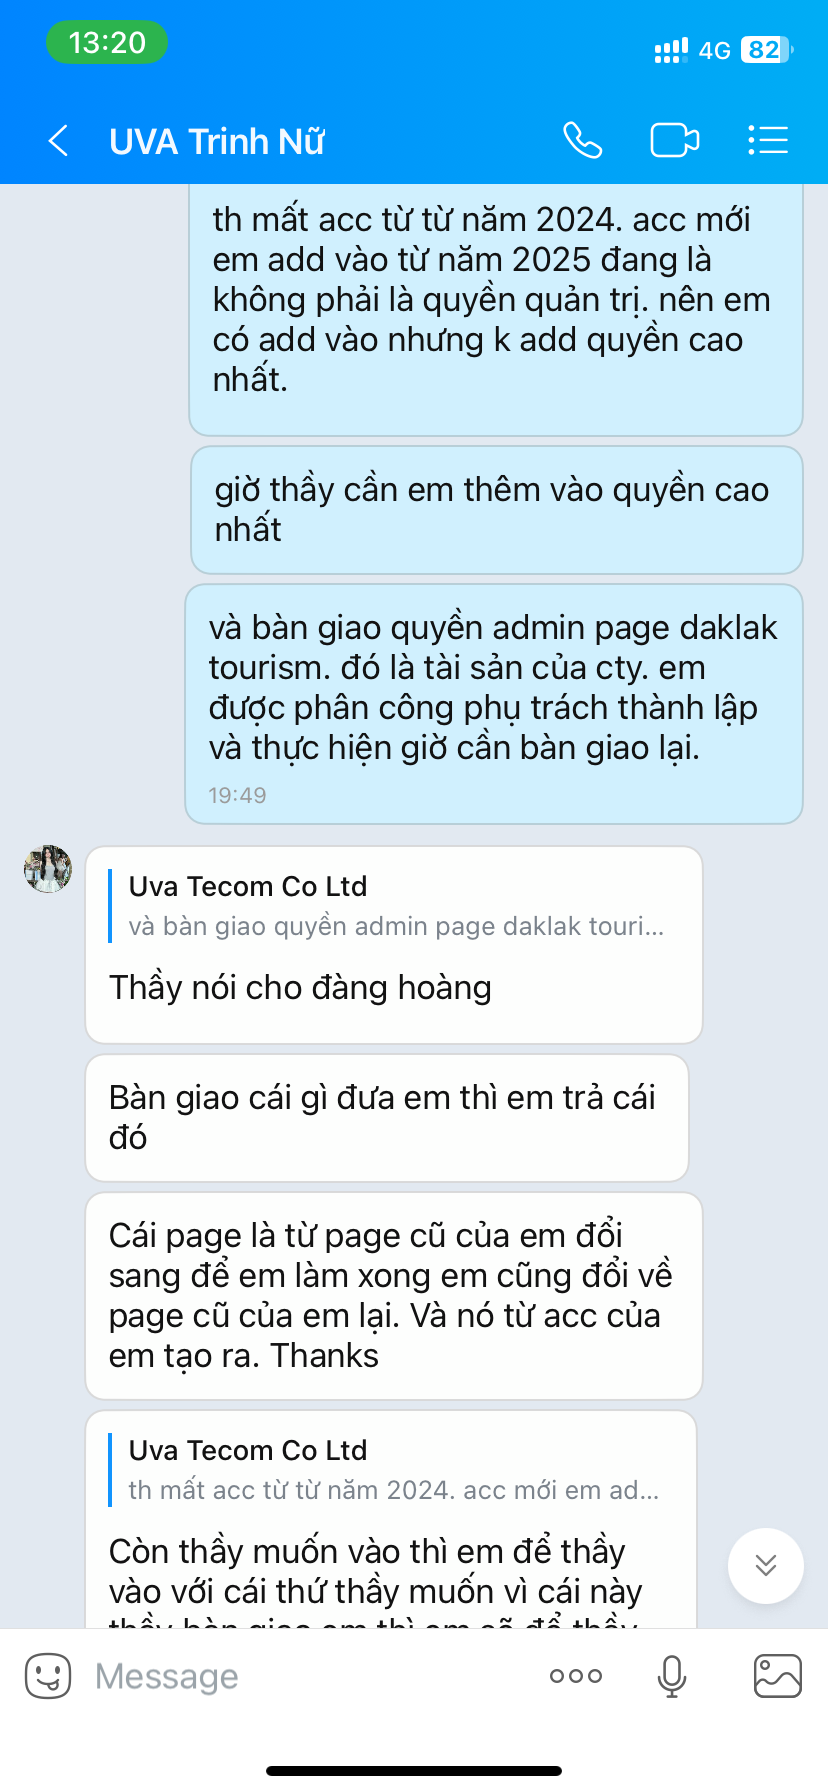The height and width of the screenshot is (1792, 828).
Task: Tap the bubble 'giờ thầy cần em thêm vào quyền'
Action: tap(497, 510)
